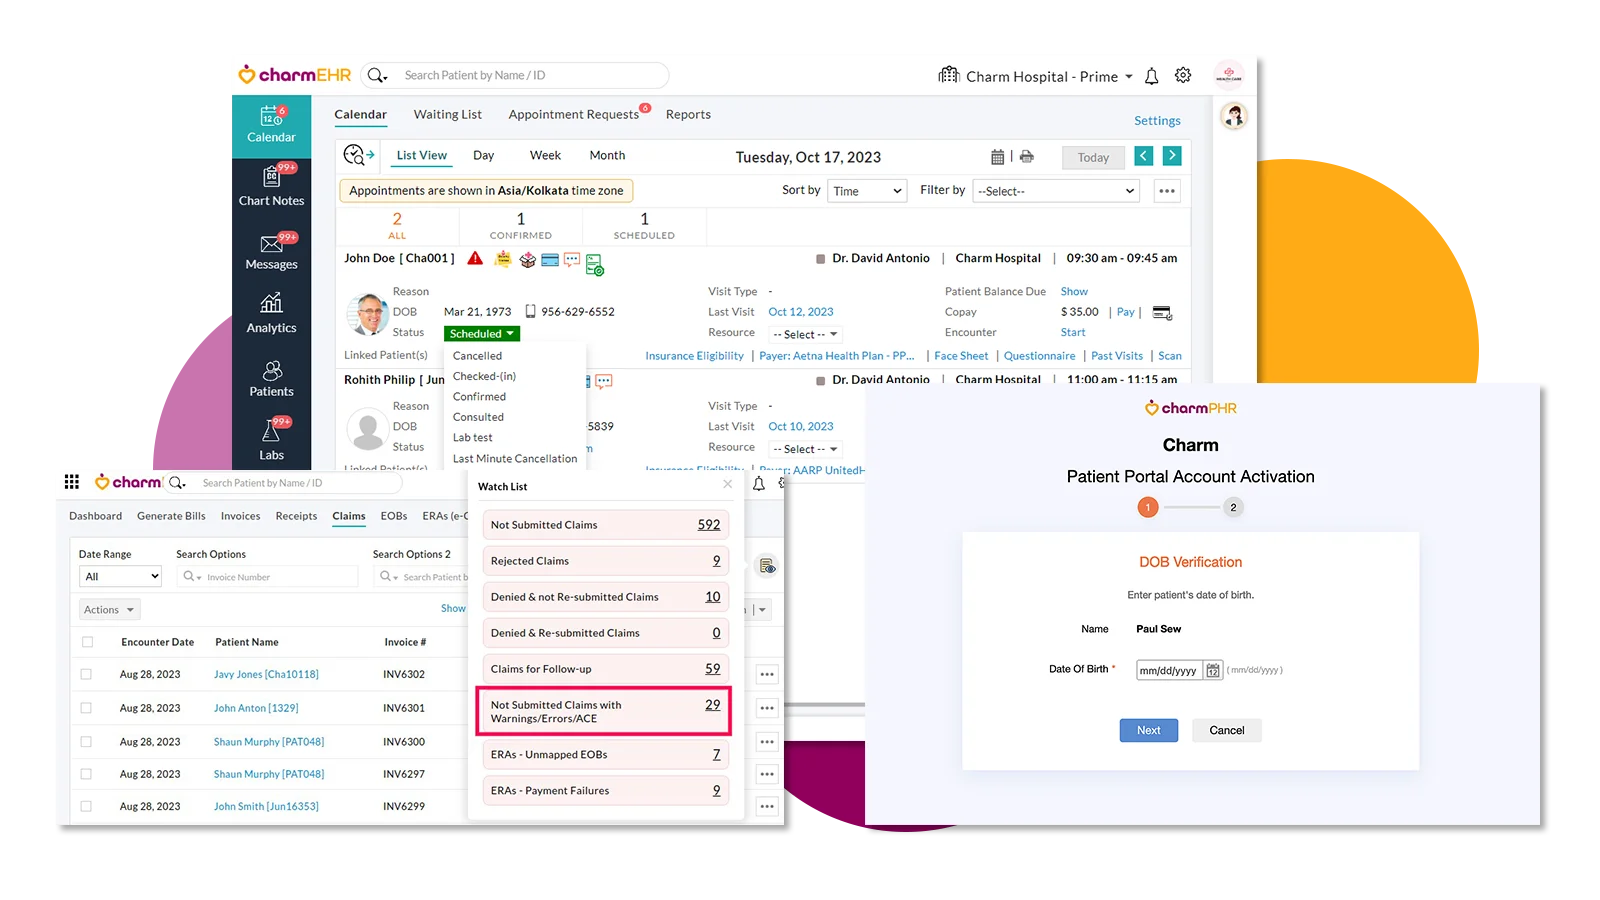Image resolution: width=1600 pixels, height=900 pixels.
Task: Open the Insurance Eligibility link
Action: [694, 356]
